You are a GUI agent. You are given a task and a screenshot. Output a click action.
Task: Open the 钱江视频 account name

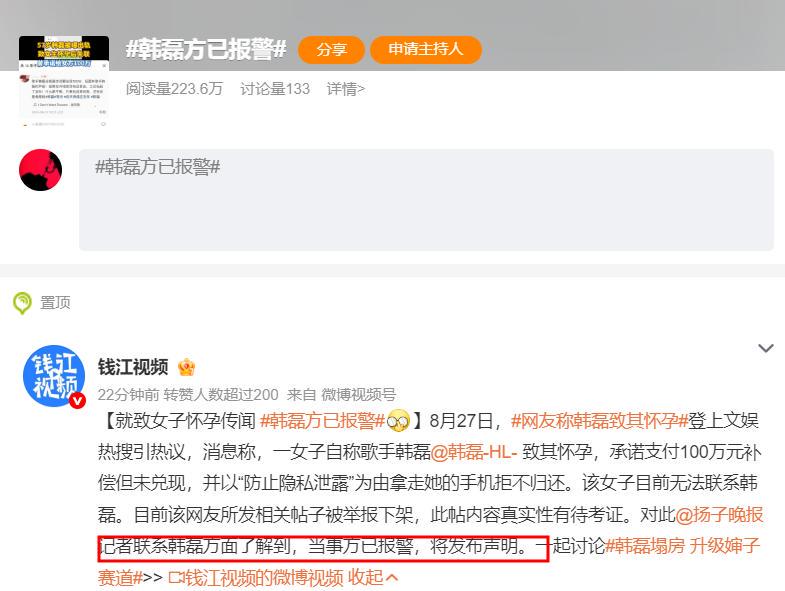pyautogui.click(x=133, y=367)
